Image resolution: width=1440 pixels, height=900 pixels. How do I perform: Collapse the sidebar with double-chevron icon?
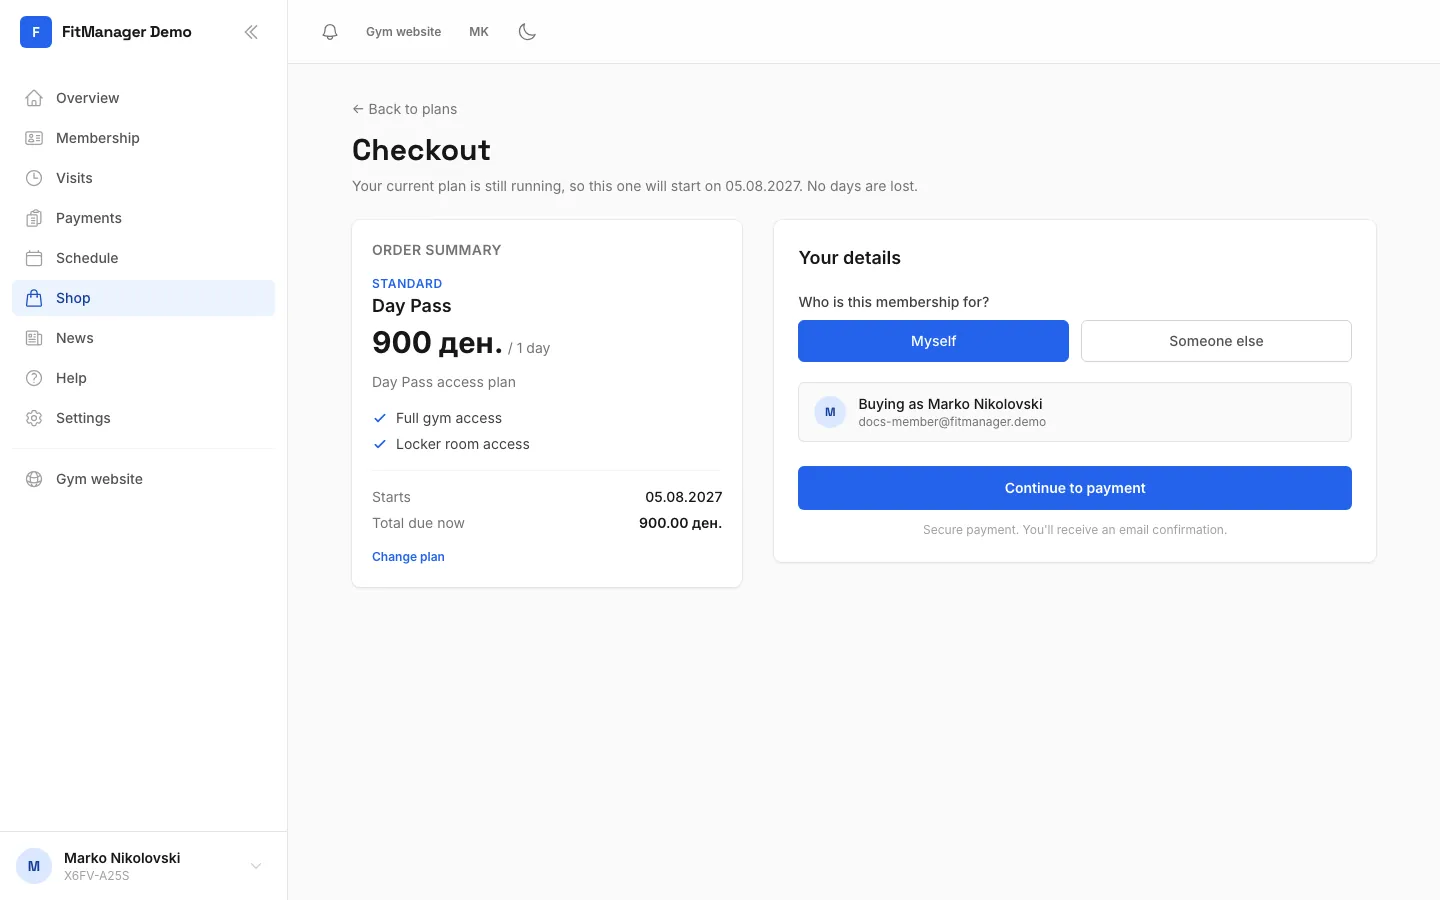tap(251, 32)
